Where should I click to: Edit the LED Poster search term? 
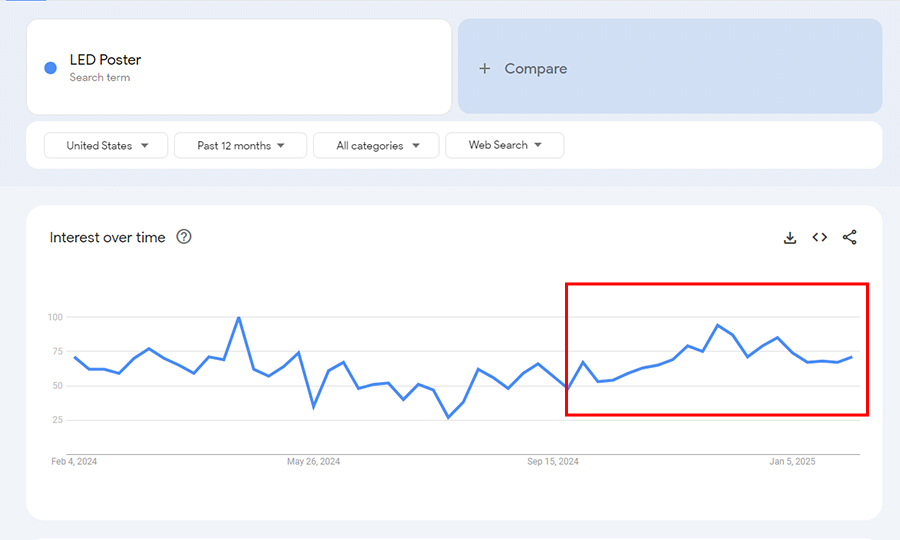tap(105, 60)
